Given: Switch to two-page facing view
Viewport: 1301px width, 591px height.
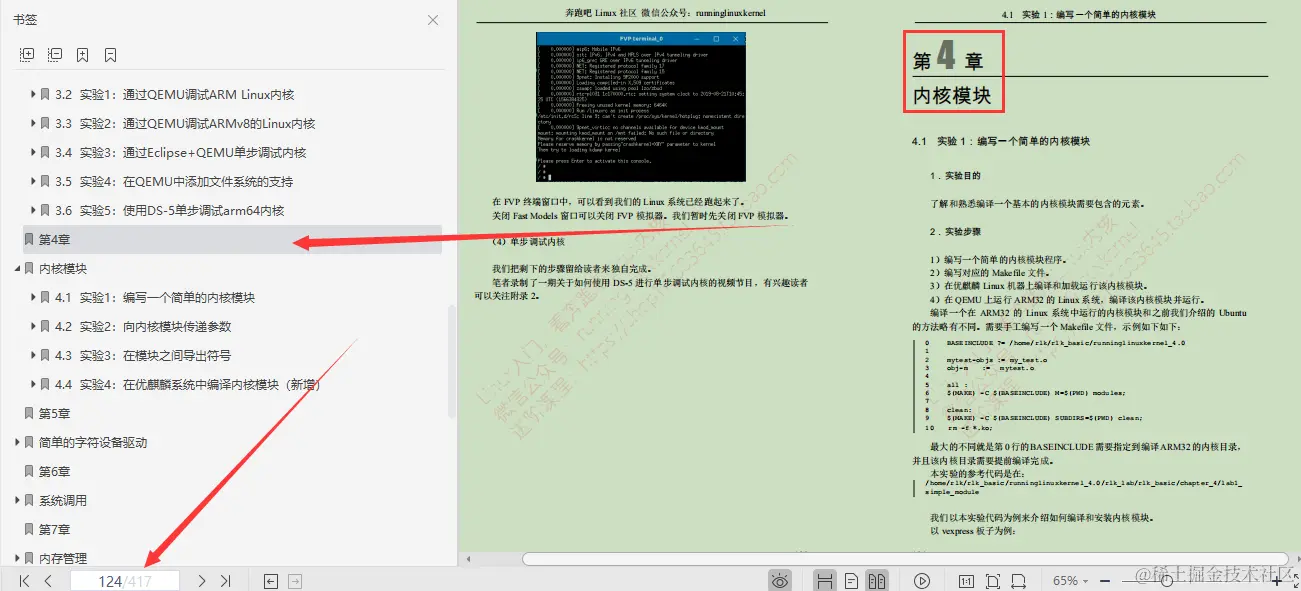Looking at the screenshot, I should pos(879,580).
